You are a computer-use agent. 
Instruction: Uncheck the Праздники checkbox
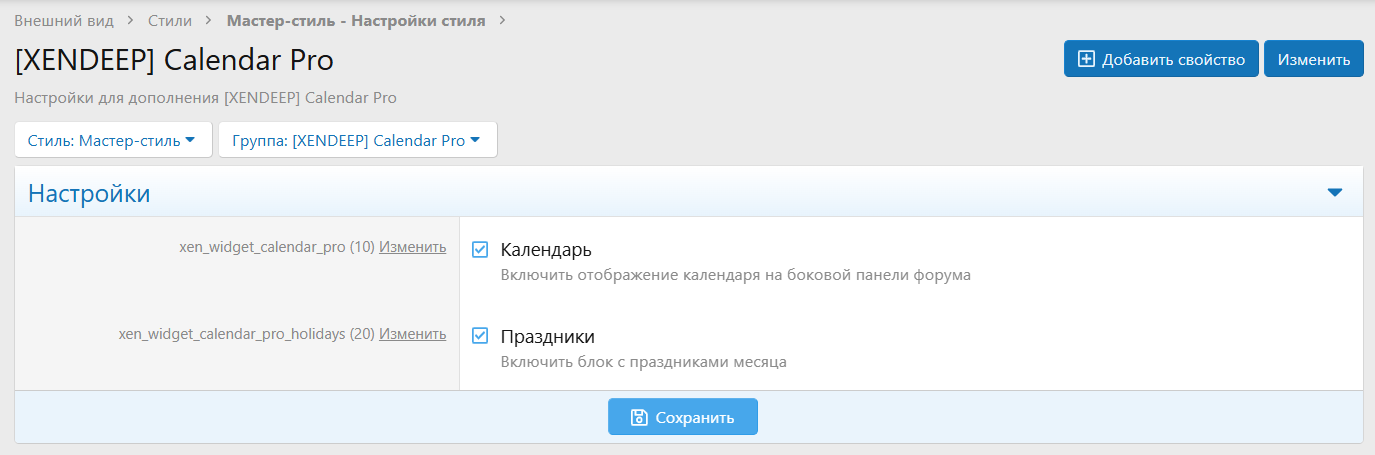480,336
